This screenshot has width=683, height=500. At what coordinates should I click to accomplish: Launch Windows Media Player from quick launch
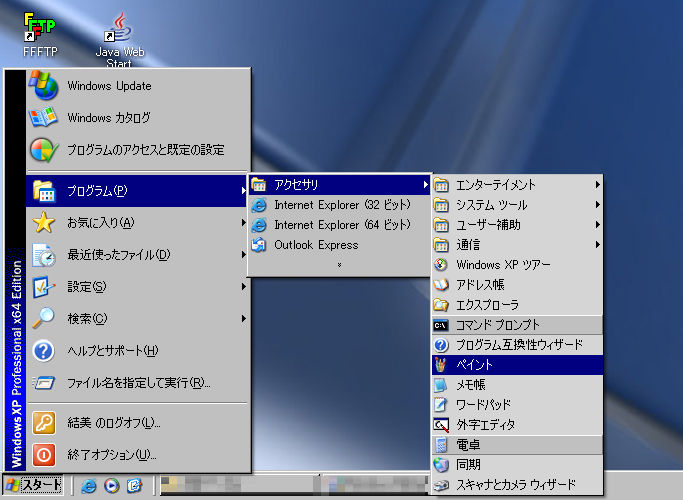pyautogui.click(x=112, y=485)
